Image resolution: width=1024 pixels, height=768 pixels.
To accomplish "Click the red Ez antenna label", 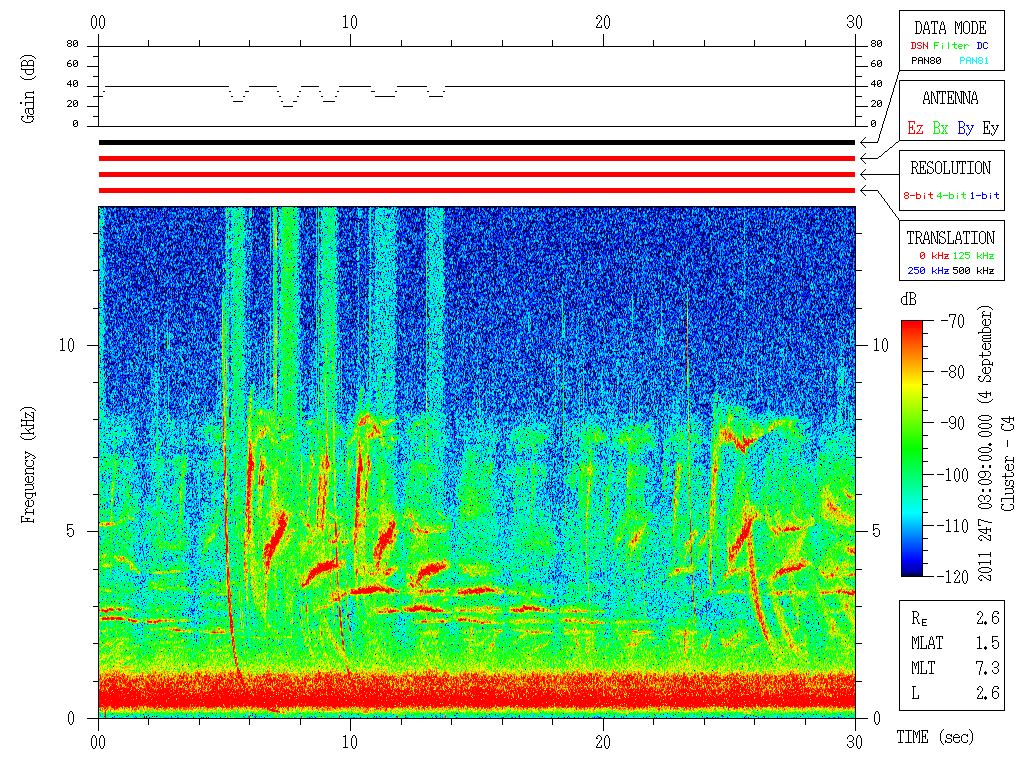I will pyautogui.click(x=915, y=128).
